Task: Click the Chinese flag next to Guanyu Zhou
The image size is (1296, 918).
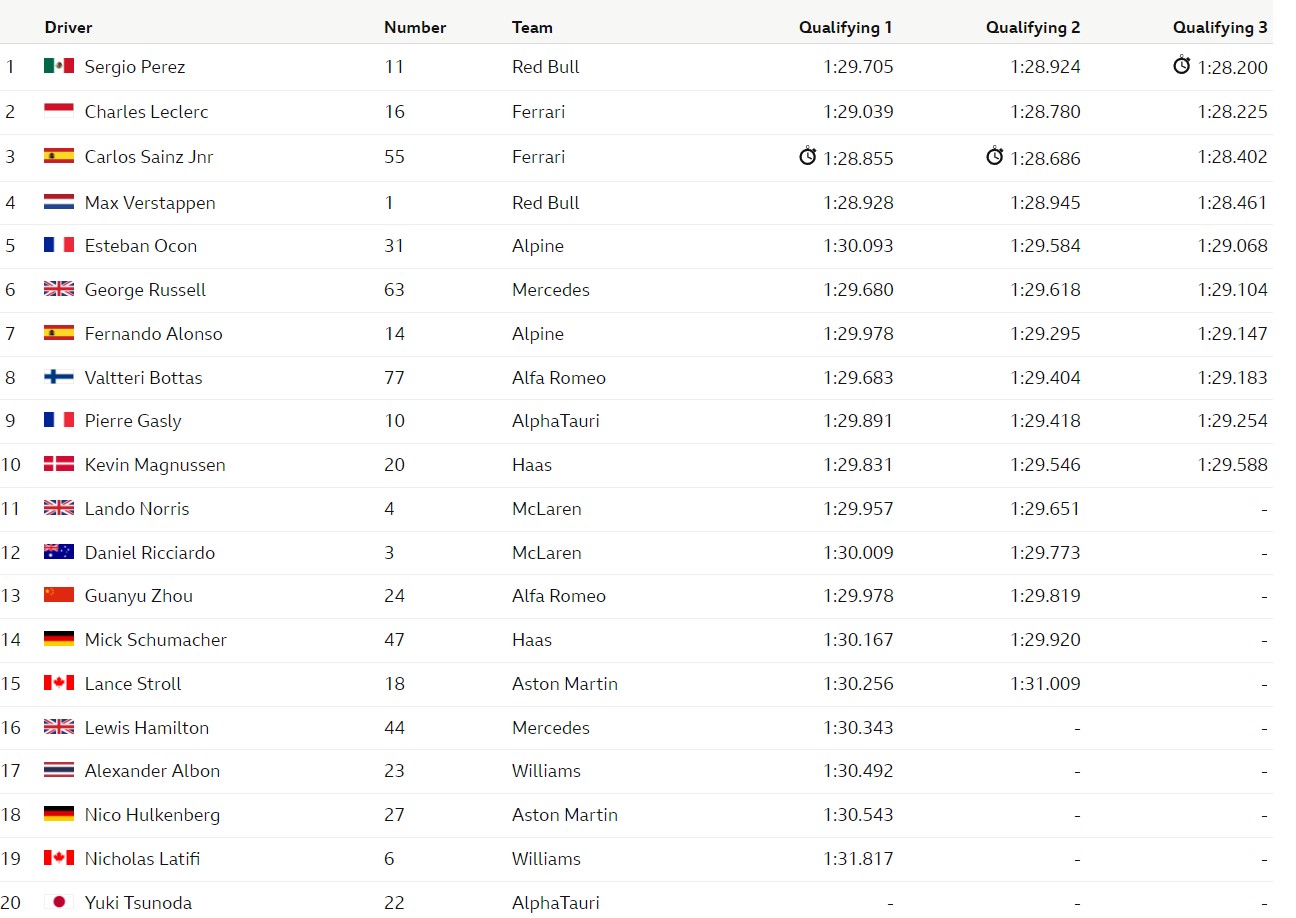Action: pos(59,595)
